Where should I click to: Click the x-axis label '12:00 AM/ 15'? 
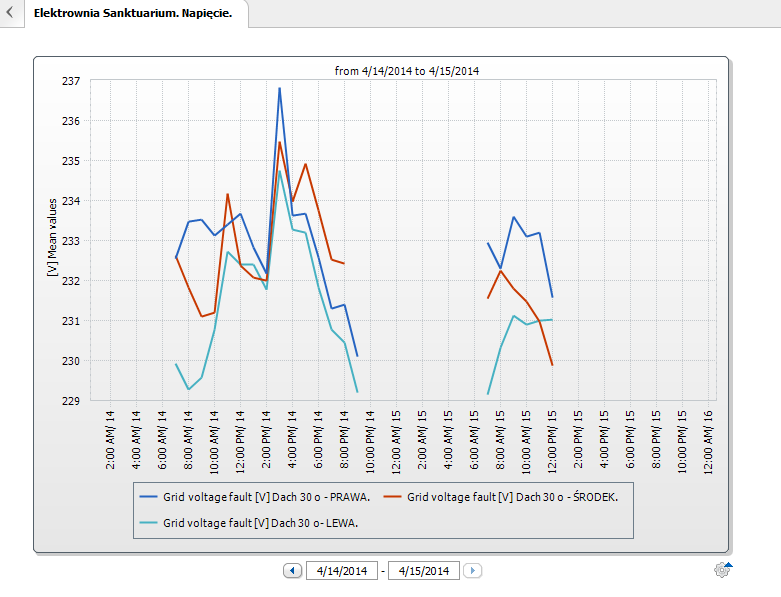pyautogui.click(x=396, y=442)
